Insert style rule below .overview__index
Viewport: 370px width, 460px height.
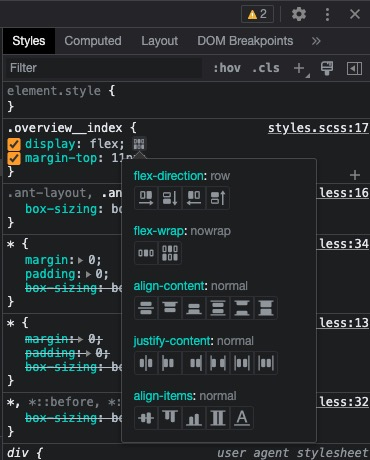click(x=355, y=175)
